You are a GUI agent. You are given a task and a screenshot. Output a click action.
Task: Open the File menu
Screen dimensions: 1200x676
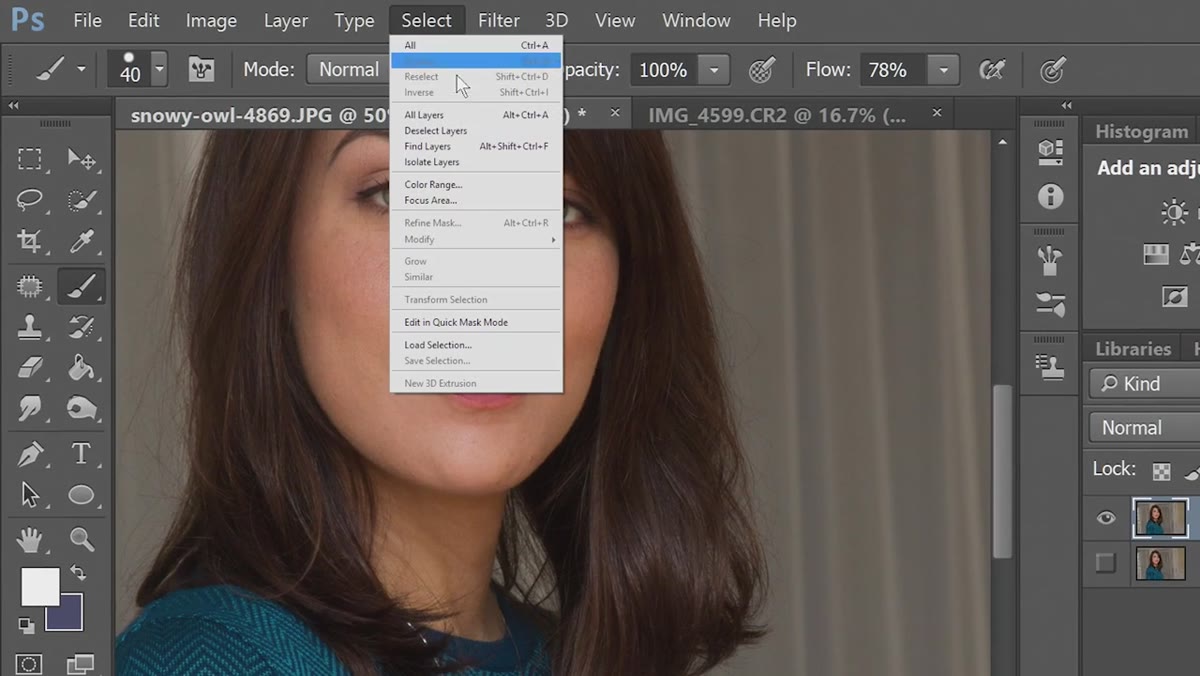pos(87,20)
